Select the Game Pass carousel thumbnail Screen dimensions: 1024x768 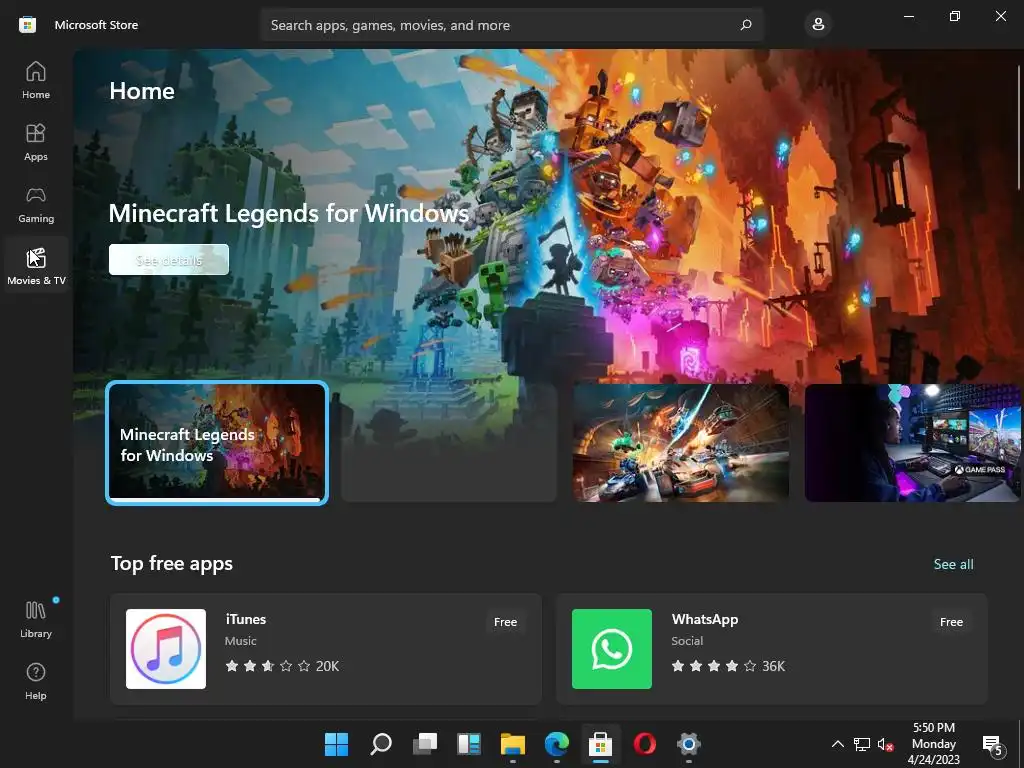[912, 443]
